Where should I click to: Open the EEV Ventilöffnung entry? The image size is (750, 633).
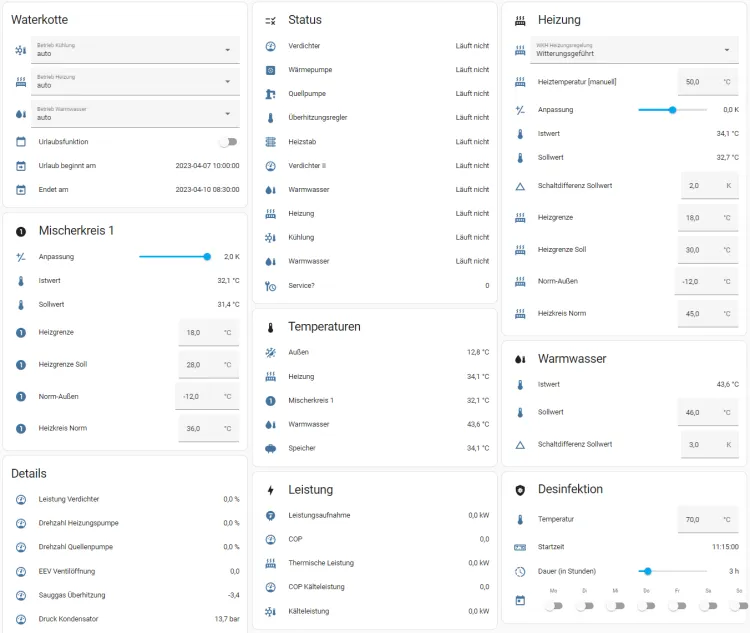point(127,571)
